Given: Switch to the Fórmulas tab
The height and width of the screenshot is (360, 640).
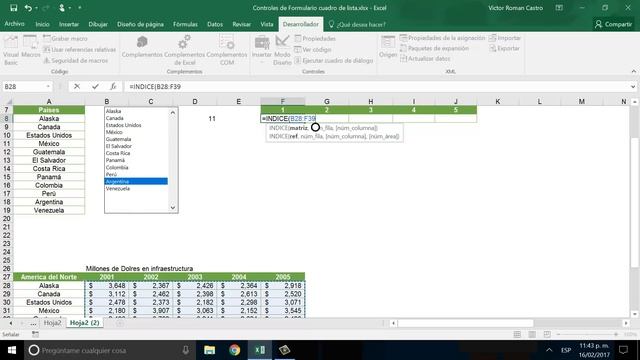Looking at the screenshot, I should (x=185, y=24).
